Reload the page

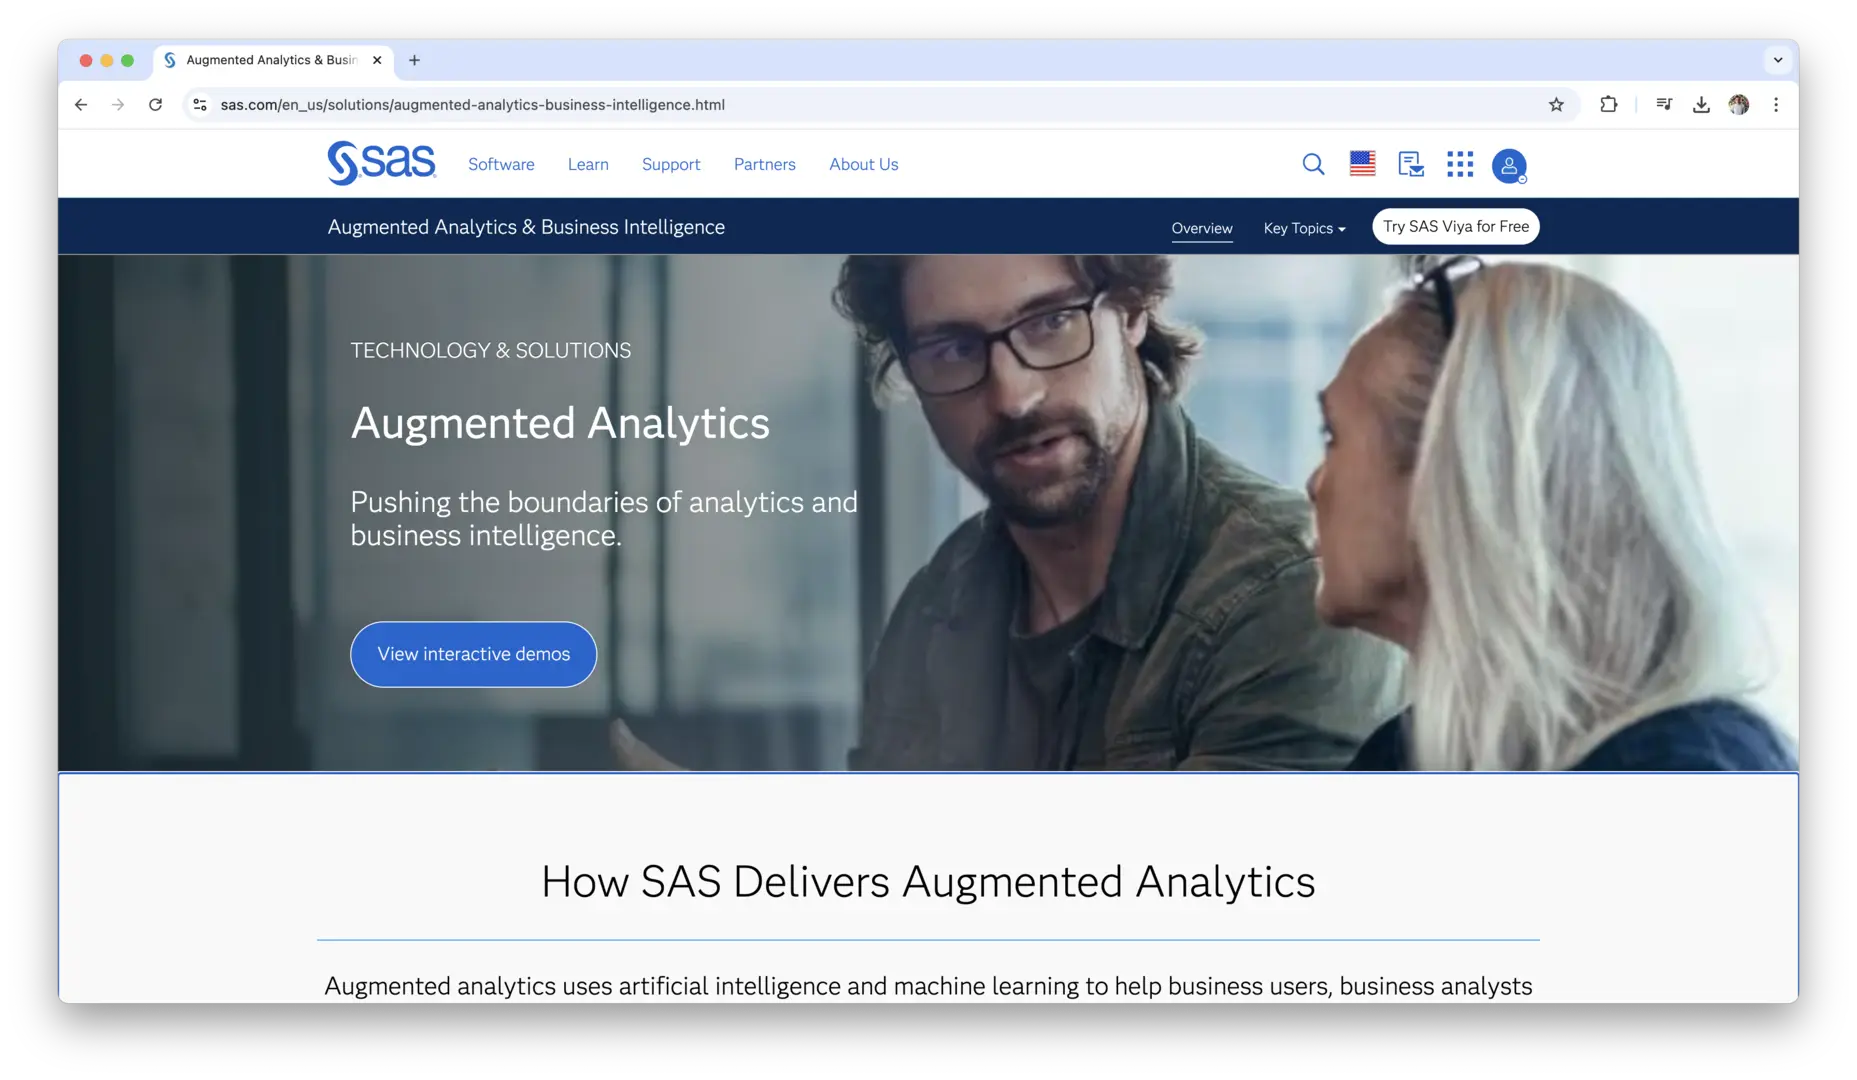click(x=155, y=104)
